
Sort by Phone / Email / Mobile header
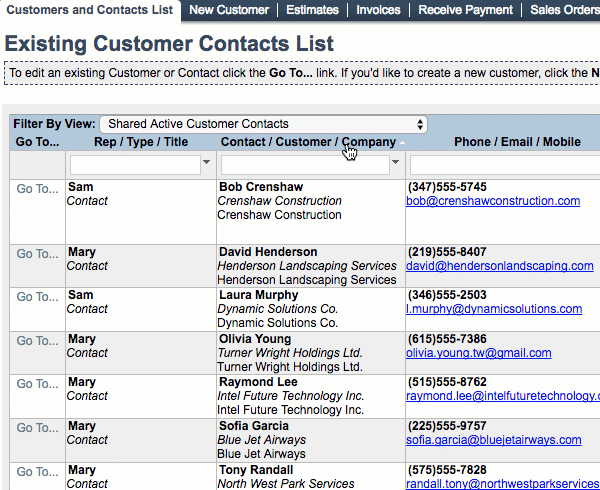(x=517, y=142)
